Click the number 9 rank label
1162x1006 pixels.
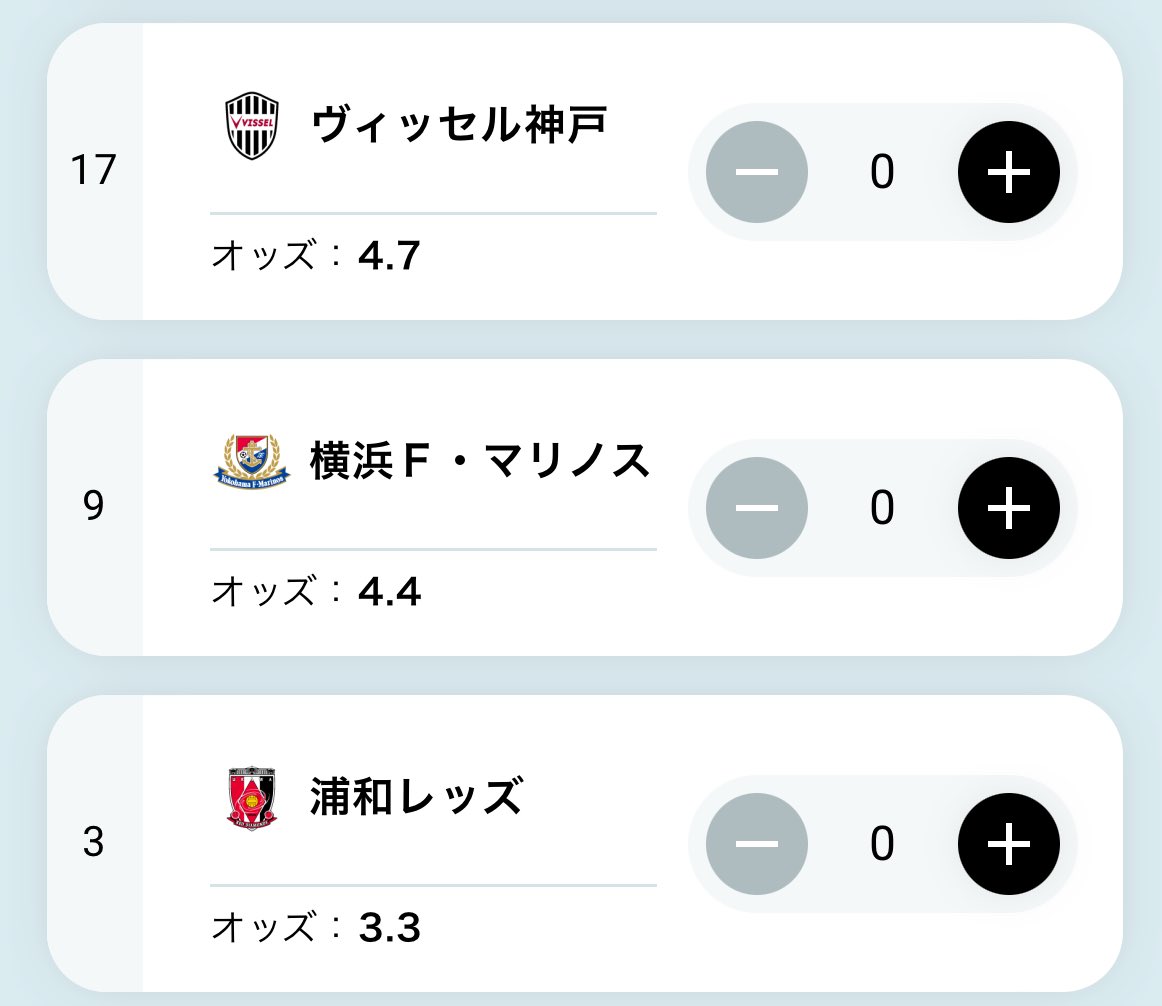[x=93, y=506]
